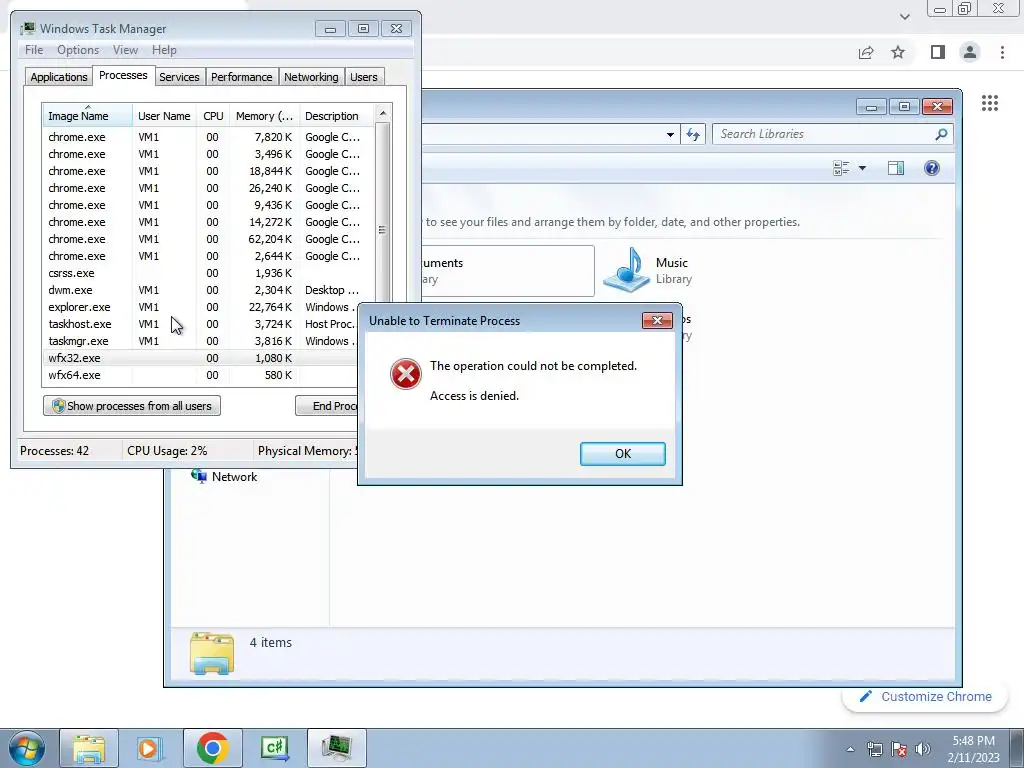Click the search magnifier icon in Libraries window
The height and width of the screenshot is (768, 1024).
click(x=941, y=134)
